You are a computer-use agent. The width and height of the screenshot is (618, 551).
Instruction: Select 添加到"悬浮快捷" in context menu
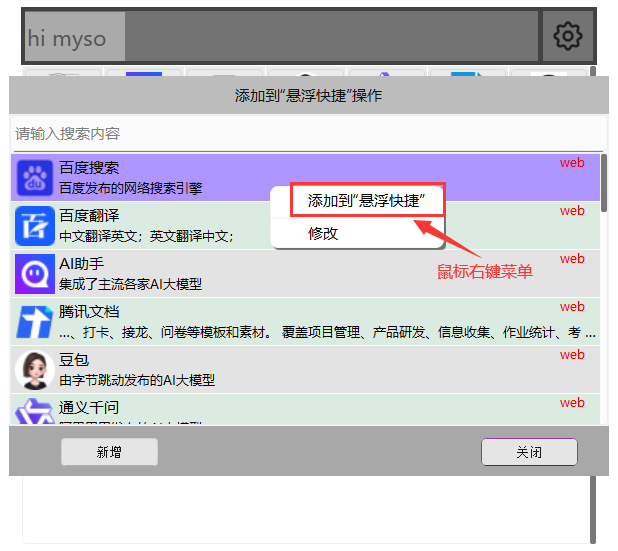point(367,200)
